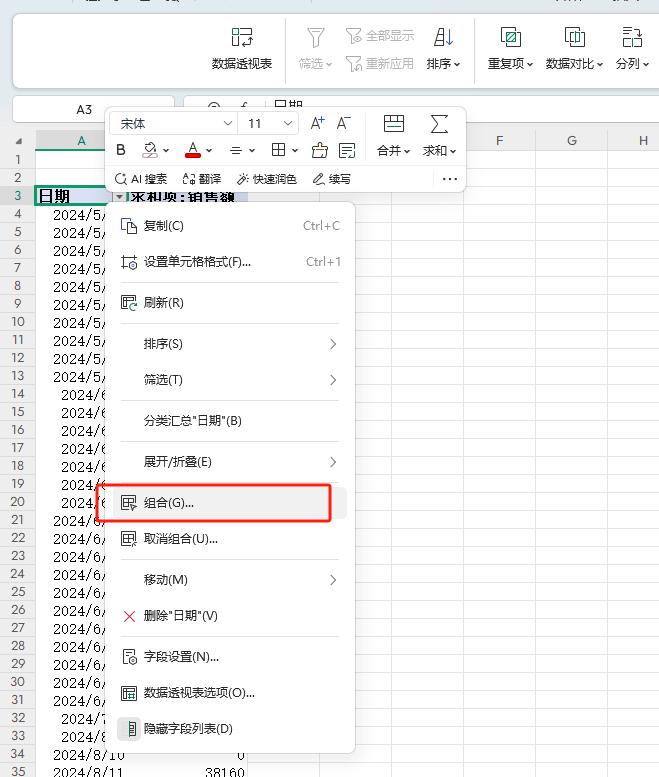The height and width of the screenshot is (777, 659).
Task: Select column G header
Action: click(571, 141)
